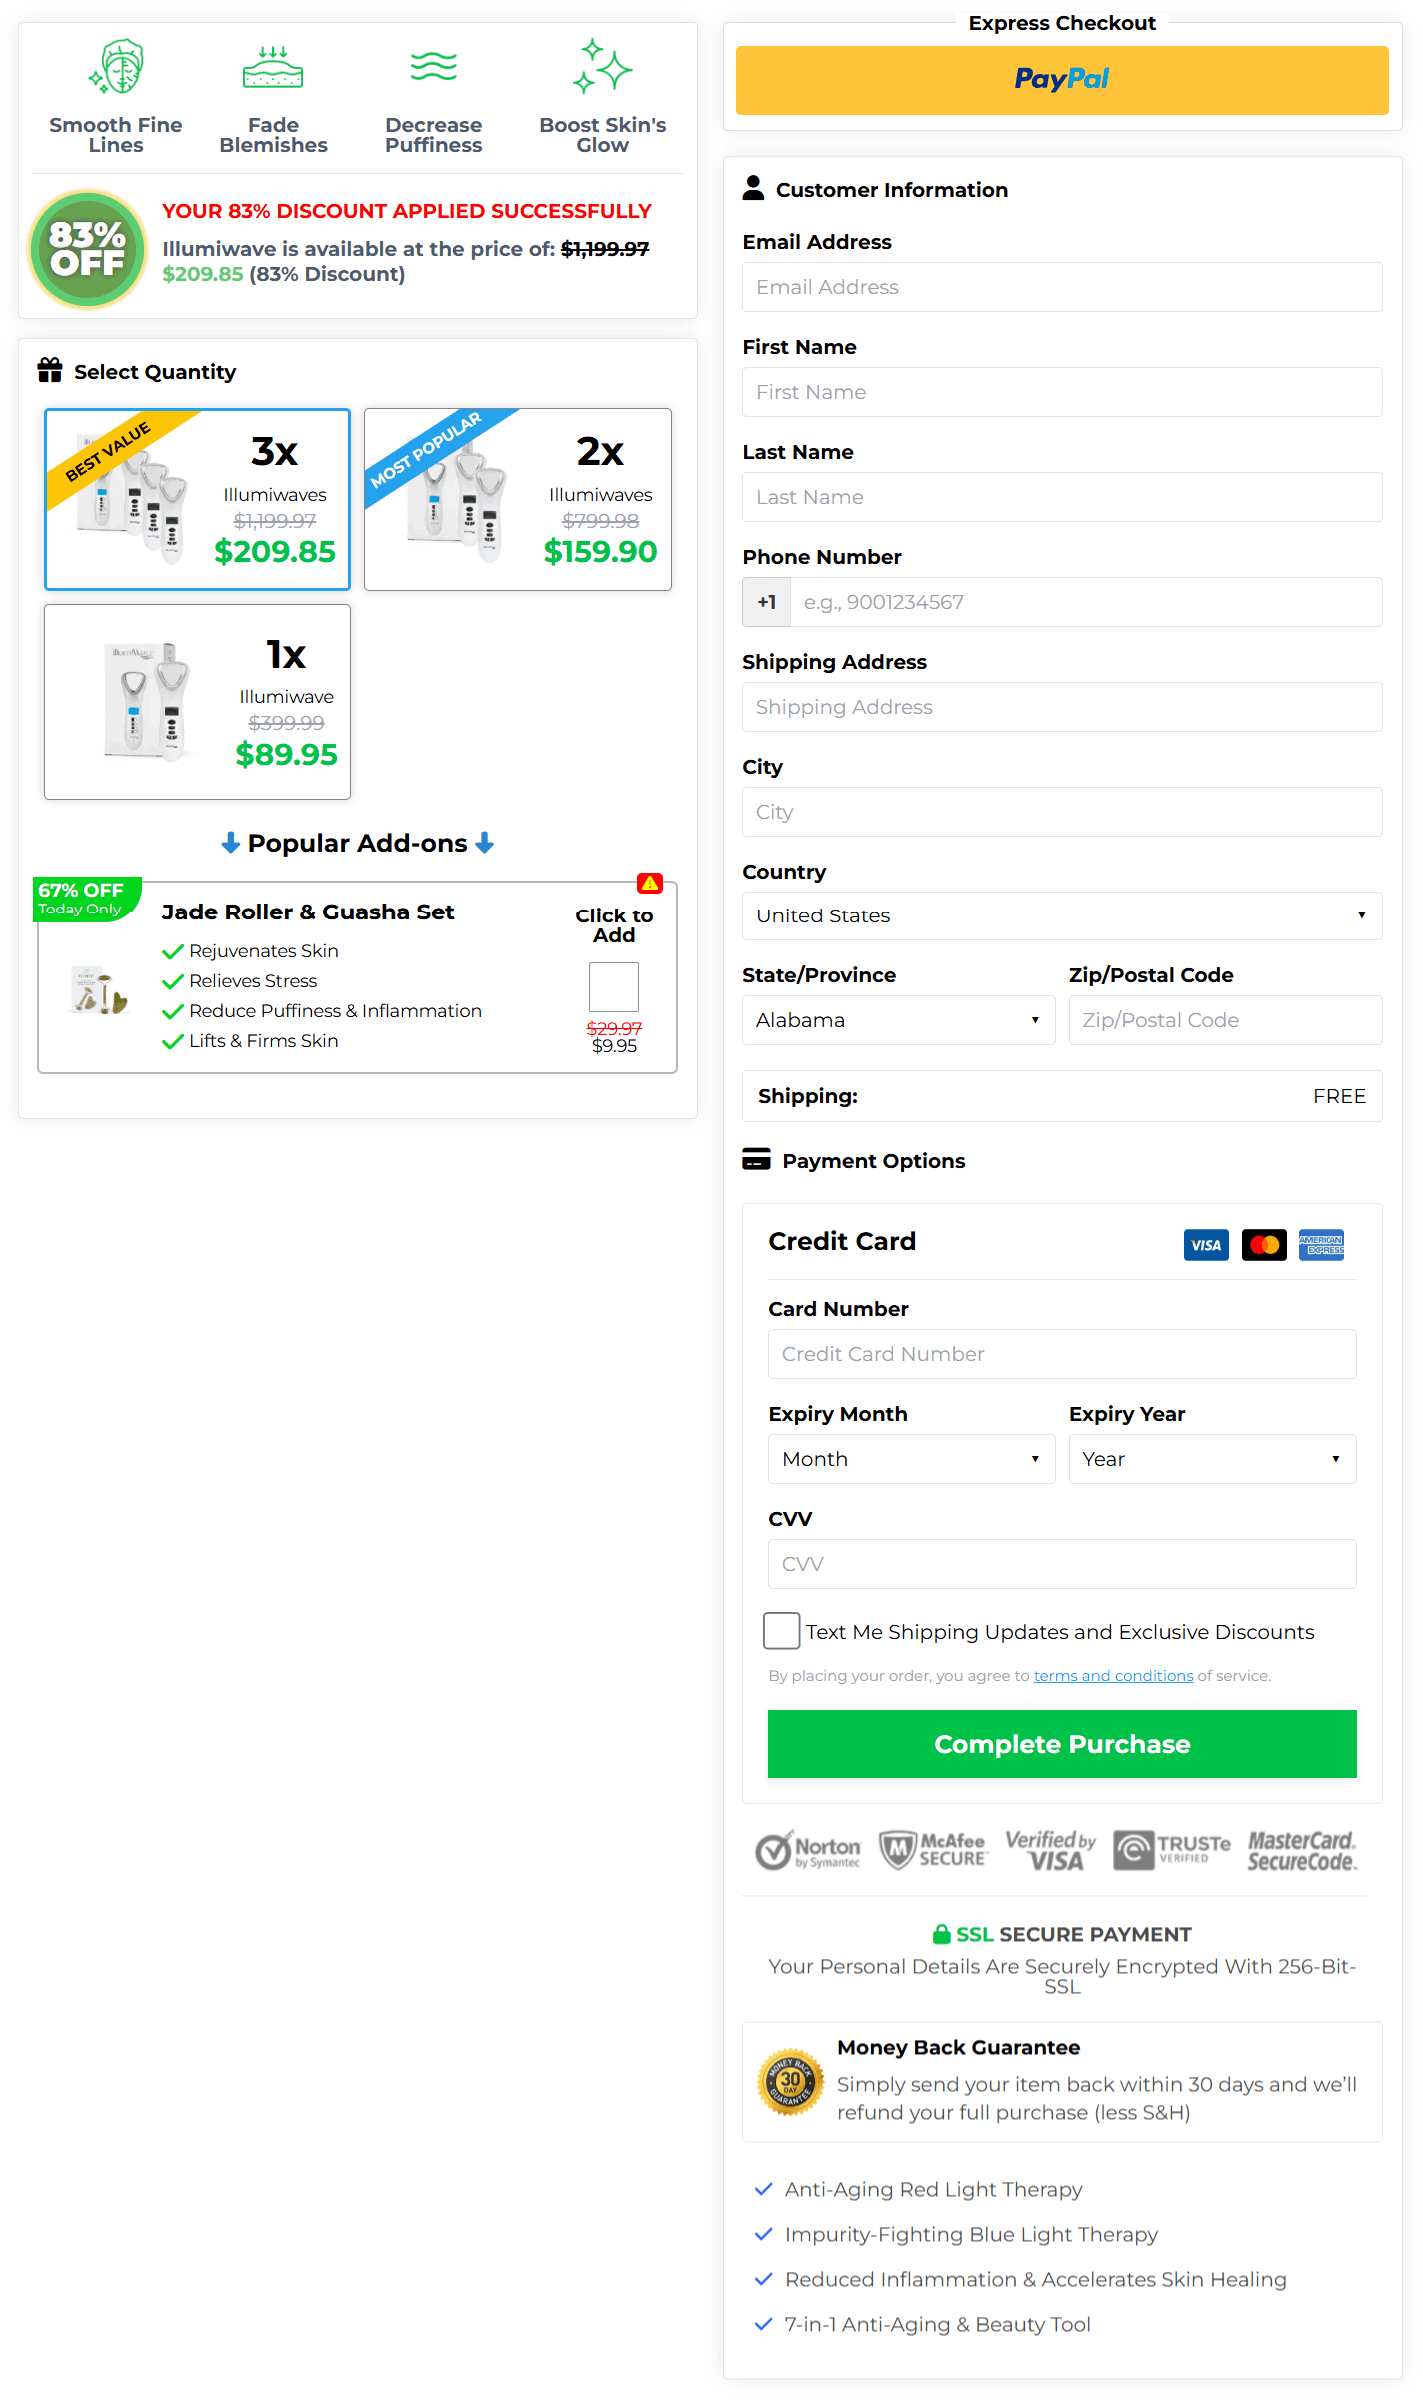1423x2402 pixels.
Task: Click the Visa card icon
Action: (x=1205, y=1245)
